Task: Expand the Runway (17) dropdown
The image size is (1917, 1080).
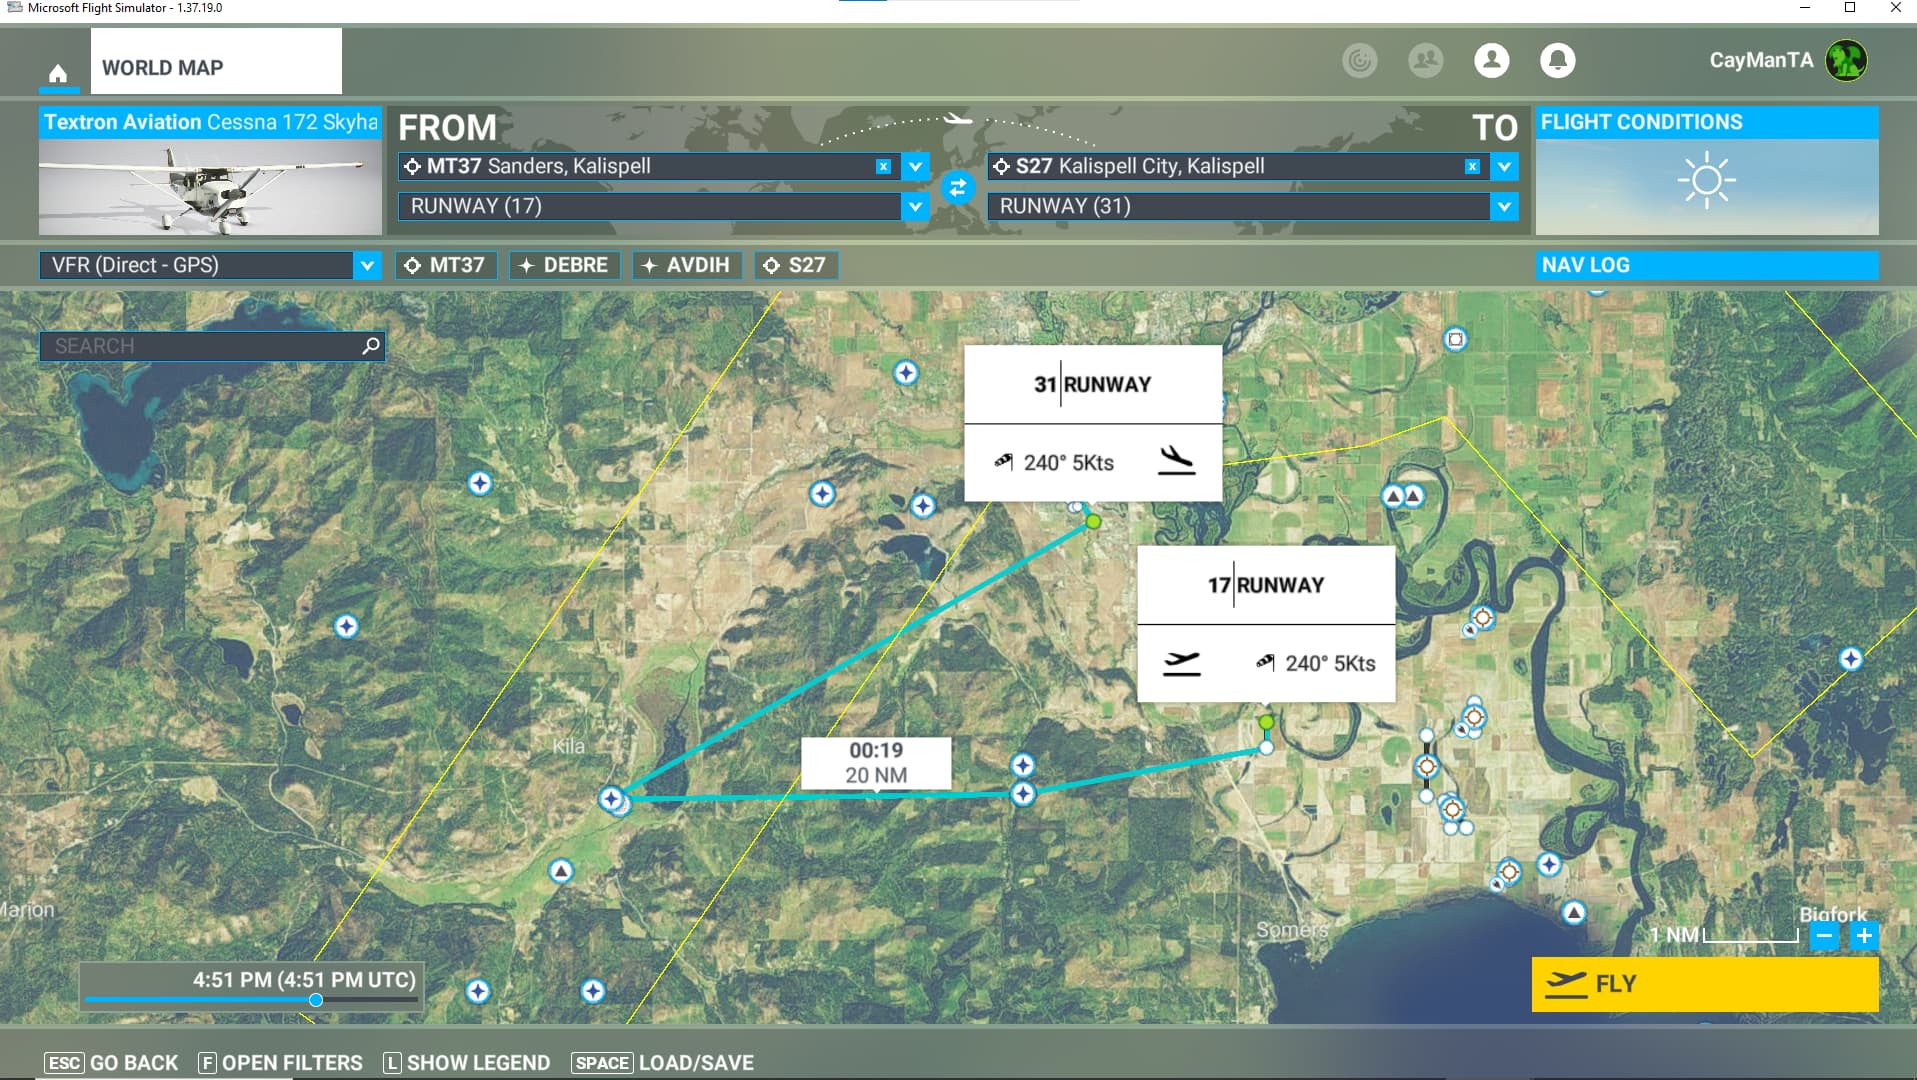Action: (x=915, y=206)
